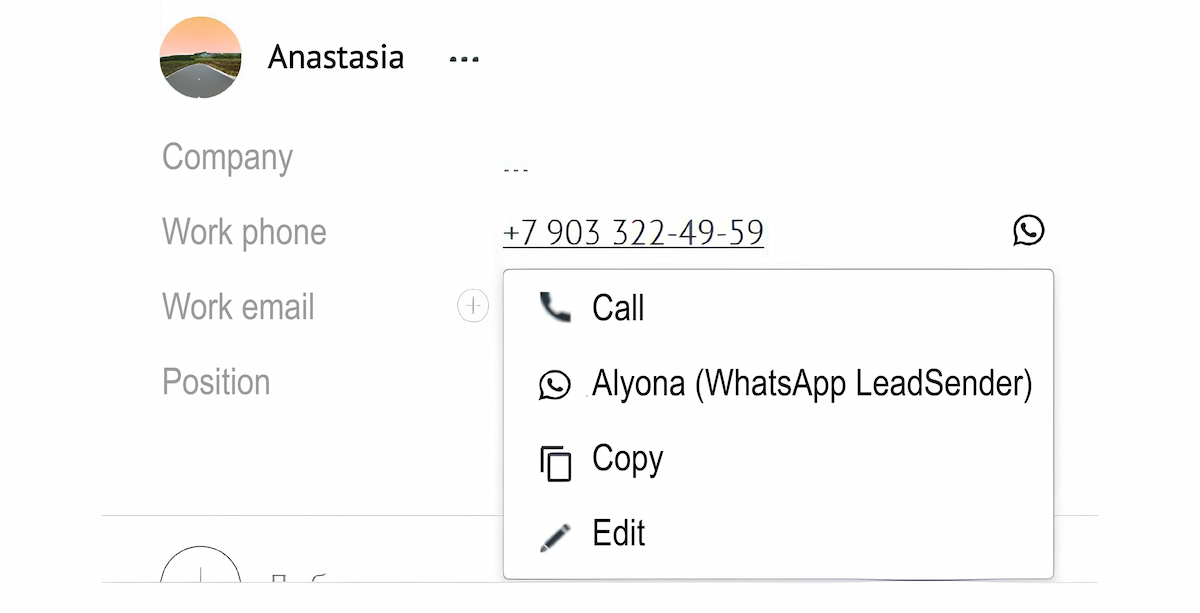Click the contact name Anastasia
Viewport: 1200px width, 613px height.
point(336,57)
